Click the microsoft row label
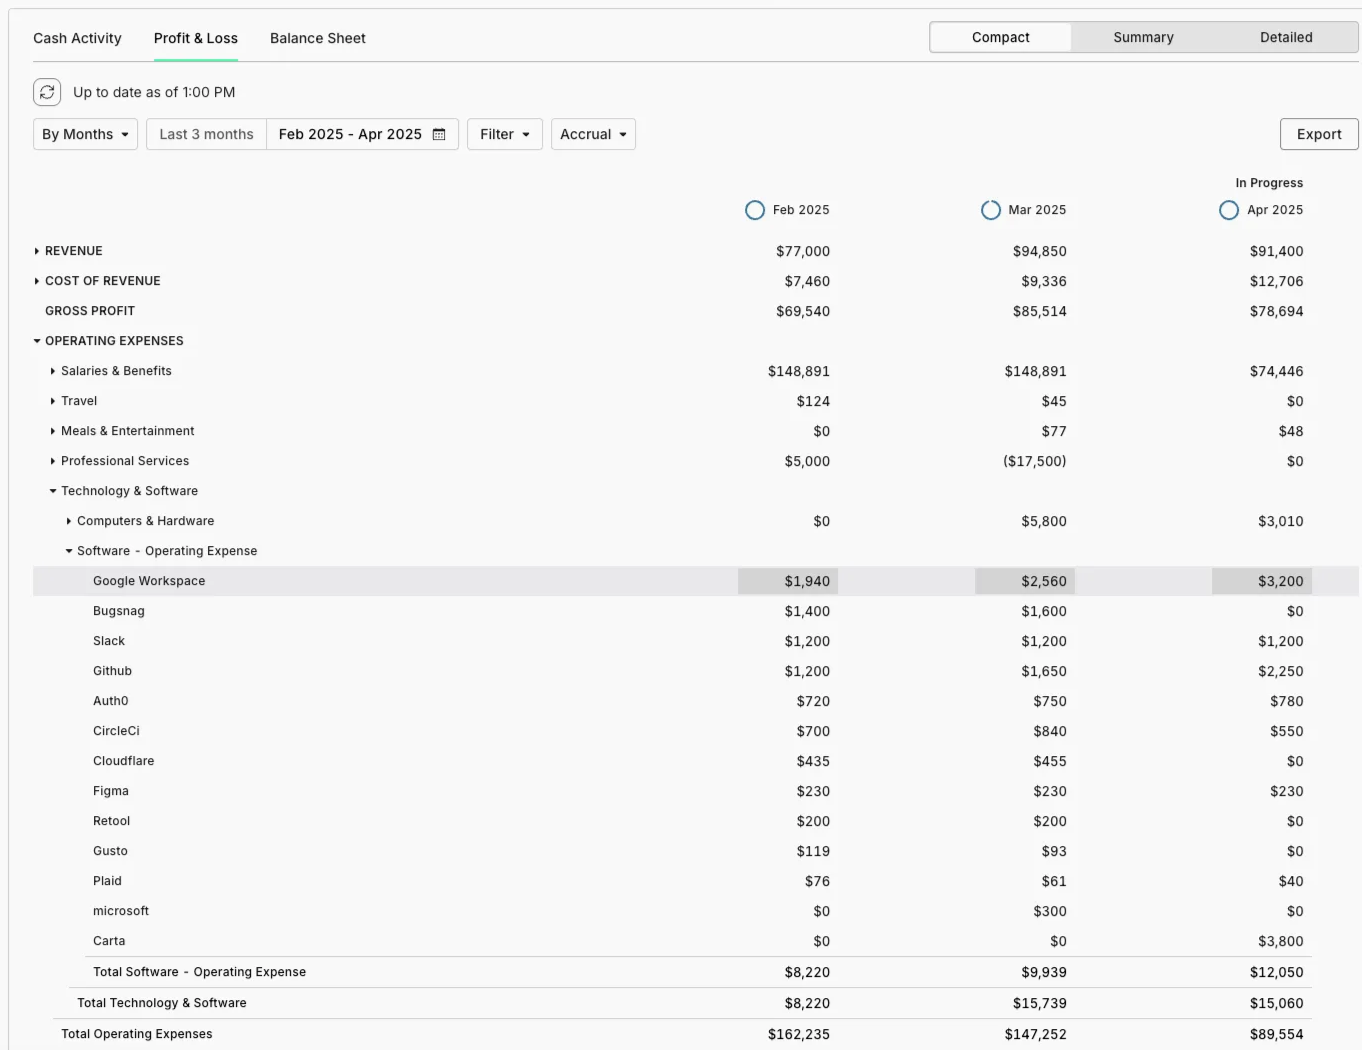The height and width of the screenshot is (1050, 1362). 121,911
